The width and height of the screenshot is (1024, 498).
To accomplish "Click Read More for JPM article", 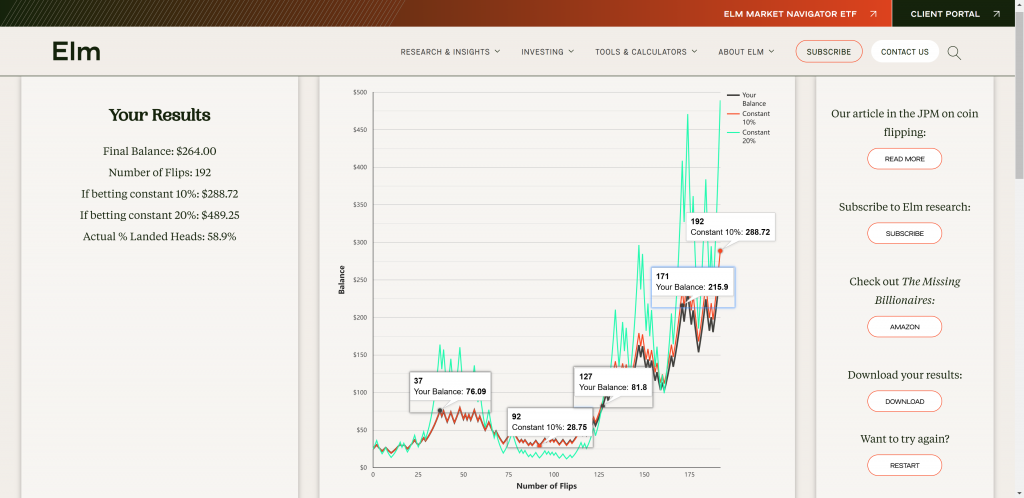I will (904, 159).
